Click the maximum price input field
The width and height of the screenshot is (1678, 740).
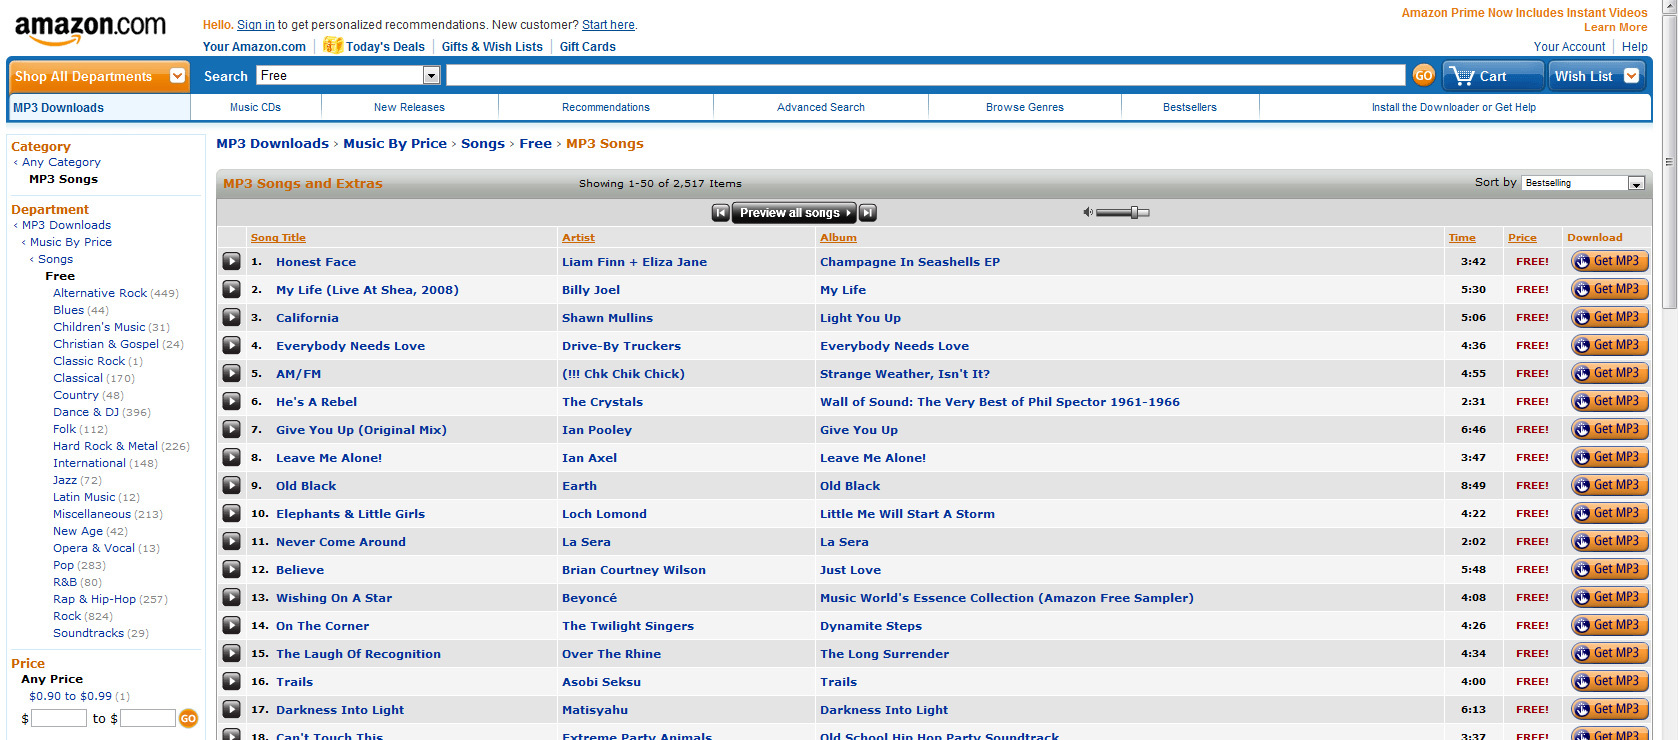pos(148,718)
